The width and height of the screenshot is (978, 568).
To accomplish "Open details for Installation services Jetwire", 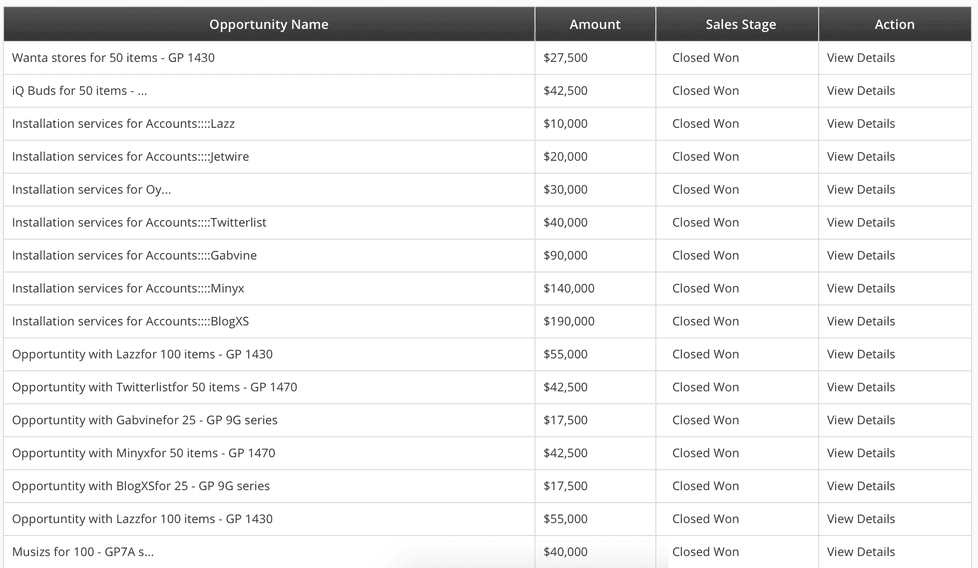I will (x=861, y=157).
